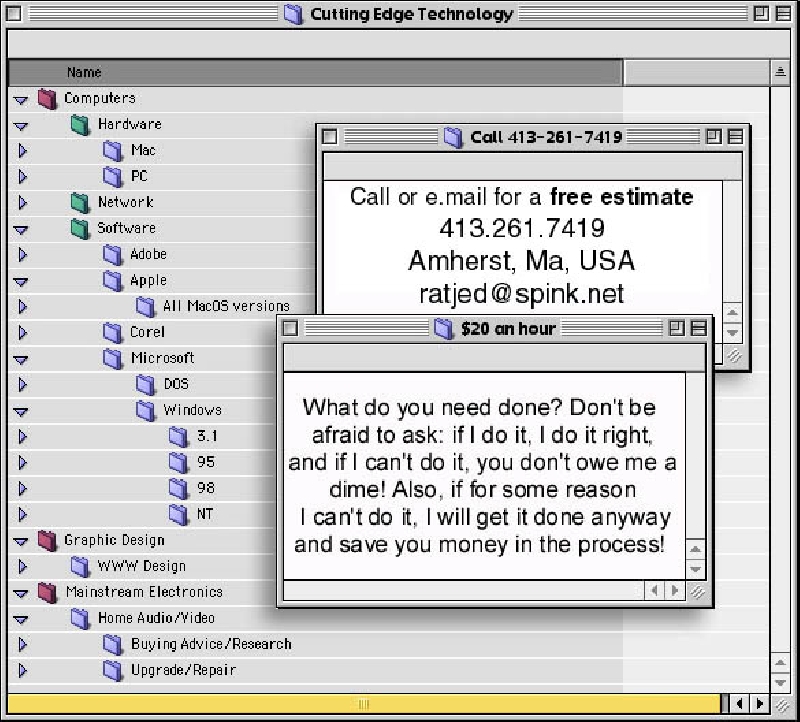Click the sort order button beside the Name header
This screenshot has width=800, height=722.
(780, 72)
